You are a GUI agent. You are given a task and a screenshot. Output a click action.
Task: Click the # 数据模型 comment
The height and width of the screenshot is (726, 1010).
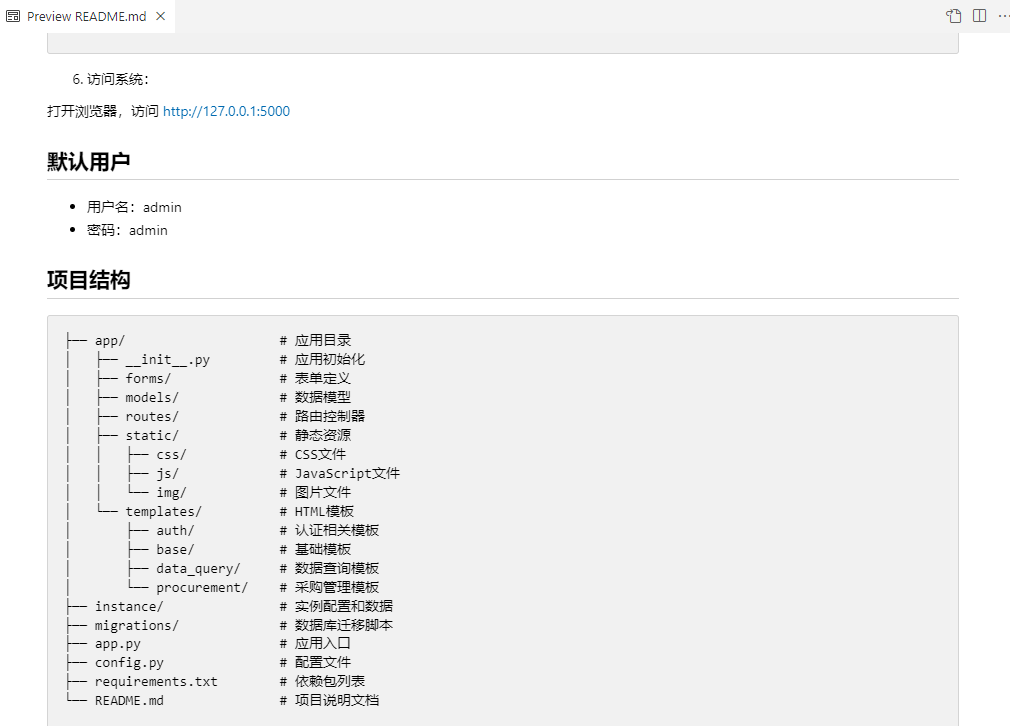tap(316, 397)
